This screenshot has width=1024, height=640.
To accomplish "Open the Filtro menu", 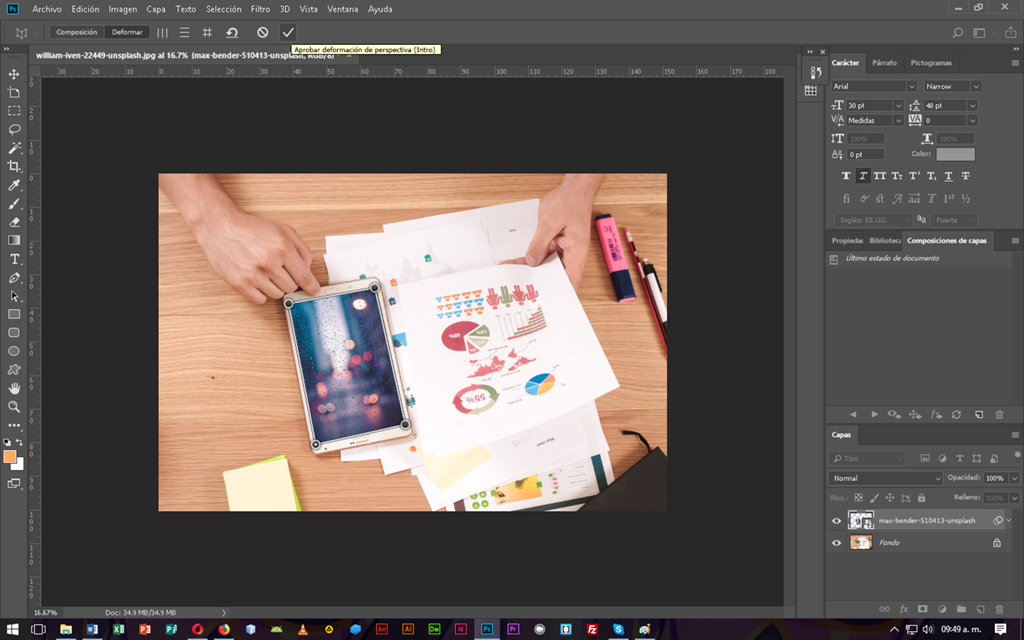I will click(x=260, y=9).
